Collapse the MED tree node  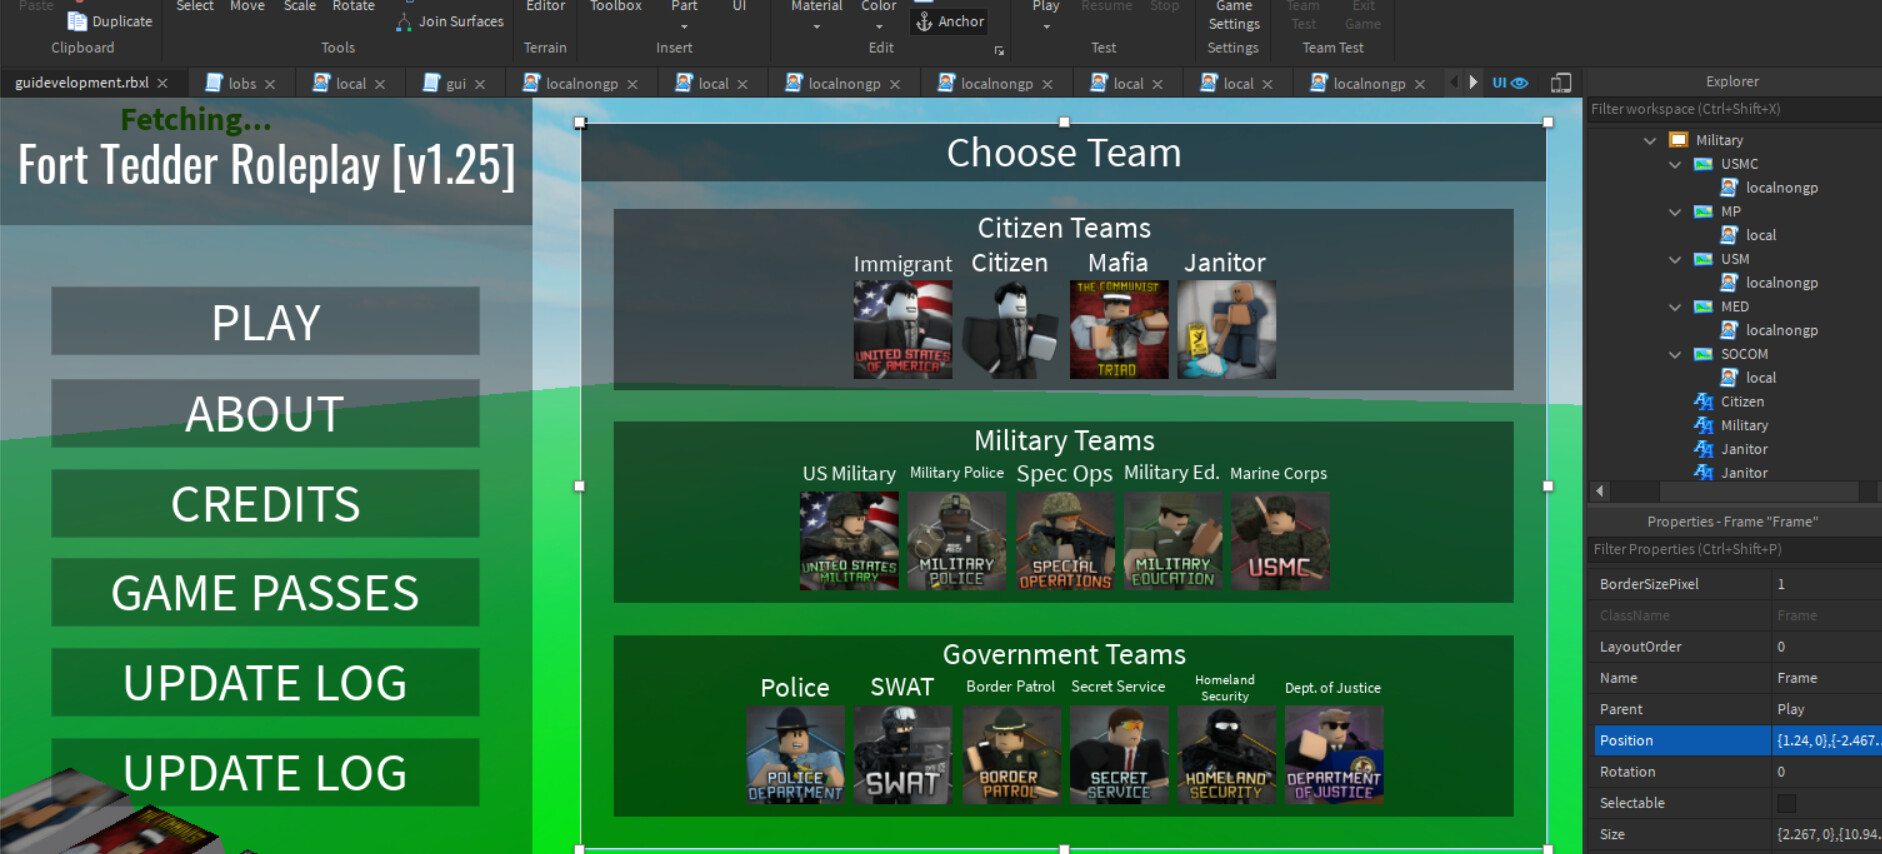1675,306
